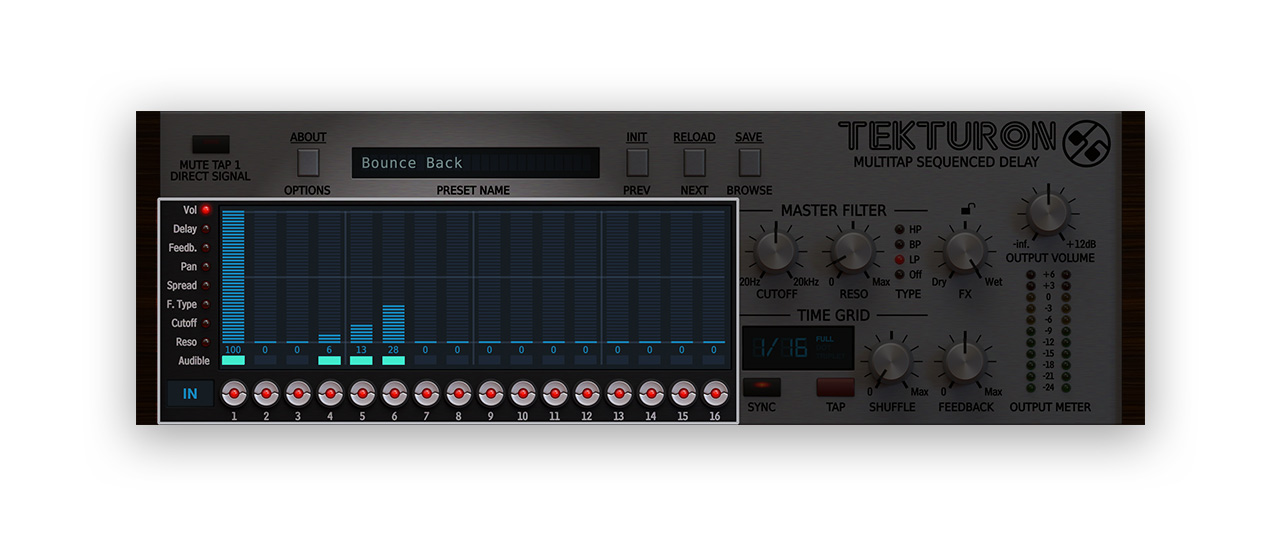Image resolution: width=1280 pixels, height=536 pixels.
Task: Open the Options button under About
Action: (308, 162)
